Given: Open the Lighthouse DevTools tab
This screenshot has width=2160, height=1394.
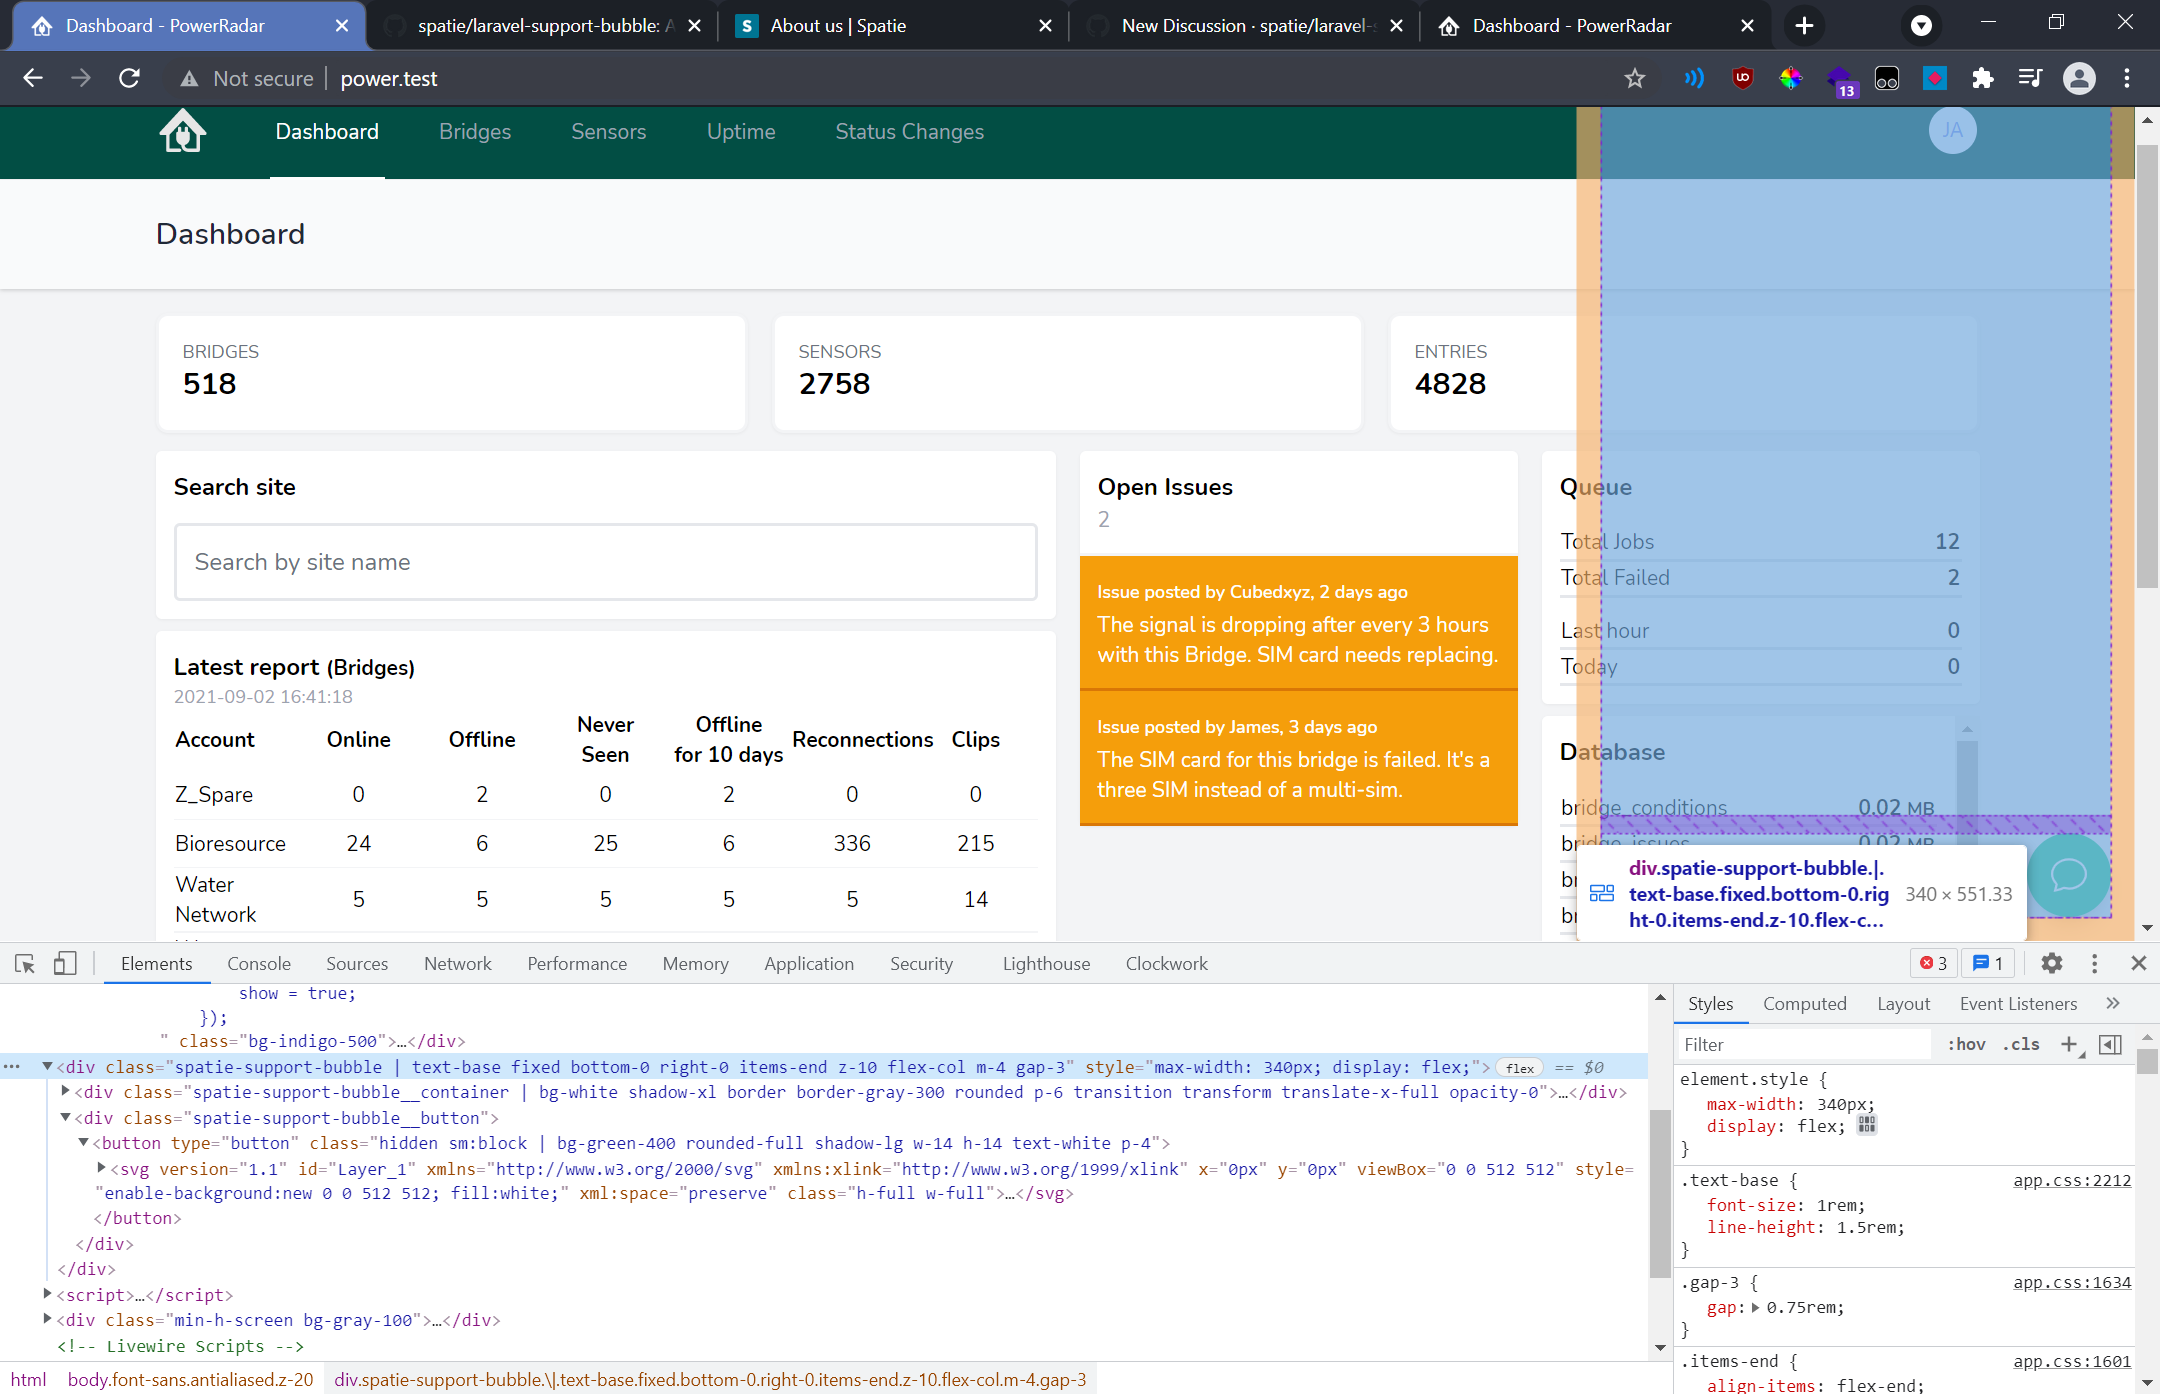Looking at the screenshot, I should [1046, 963].
